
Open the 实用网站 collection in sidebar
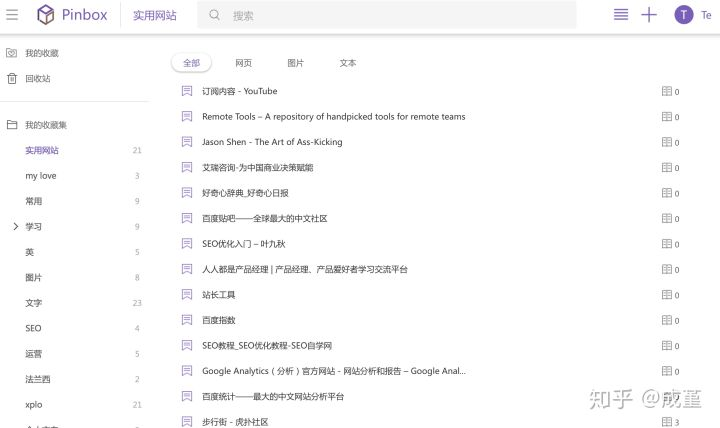point(42,150)
